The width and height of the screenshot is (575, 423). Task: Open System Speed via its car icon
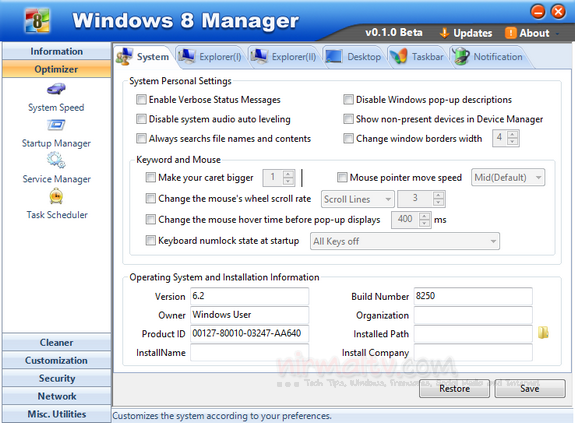pyautogui.click(x=56, y=89)
